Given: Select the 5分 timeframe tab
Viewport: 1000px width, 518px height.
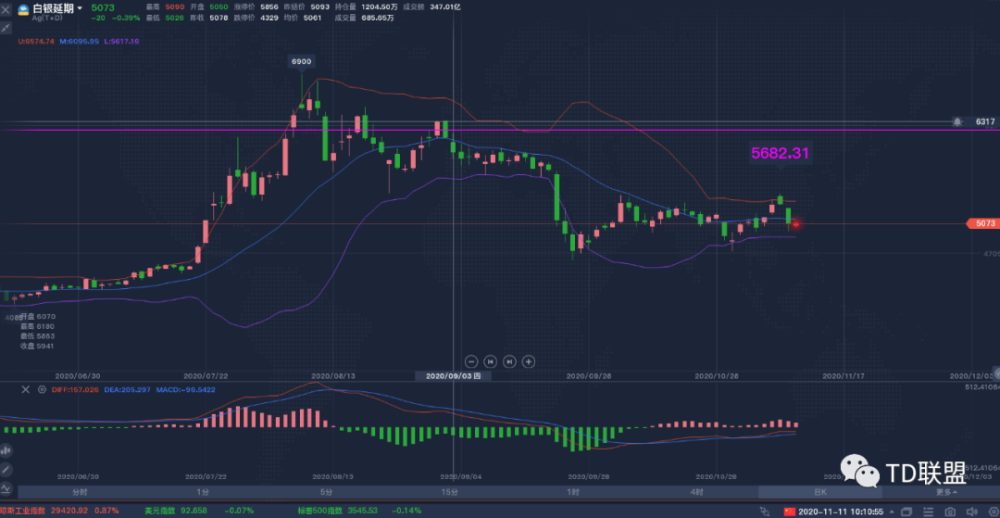Looking at the screenshot, I should click(326, 492).
